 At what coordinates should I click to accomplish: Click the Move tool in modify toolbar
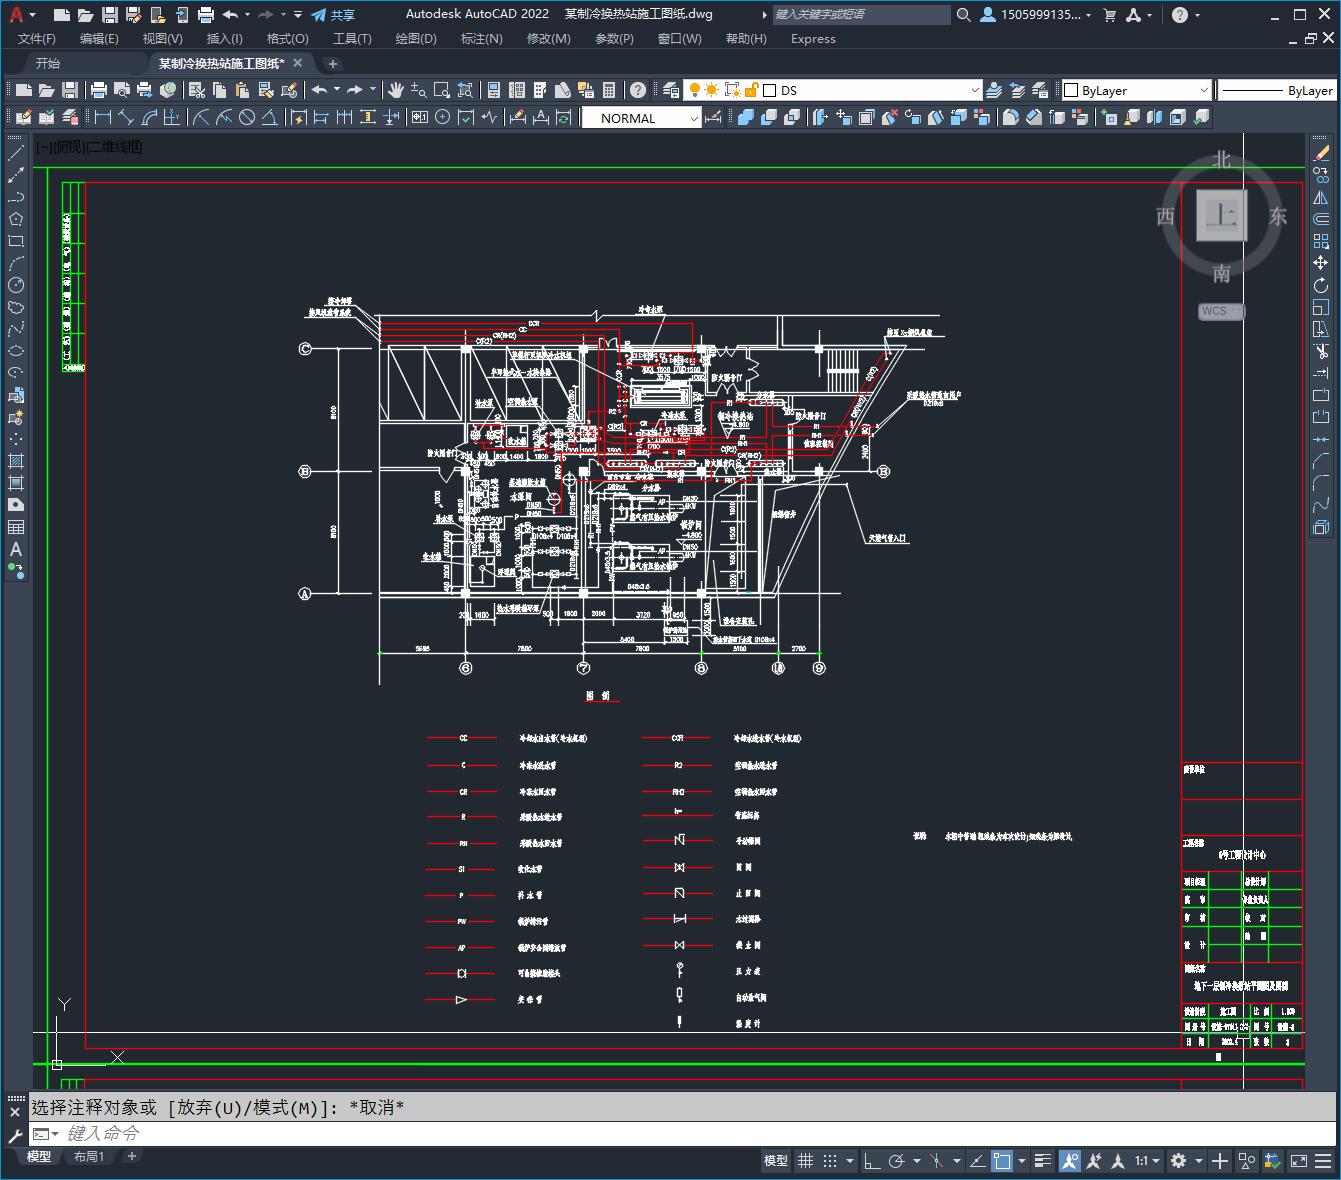point(1321,263)
